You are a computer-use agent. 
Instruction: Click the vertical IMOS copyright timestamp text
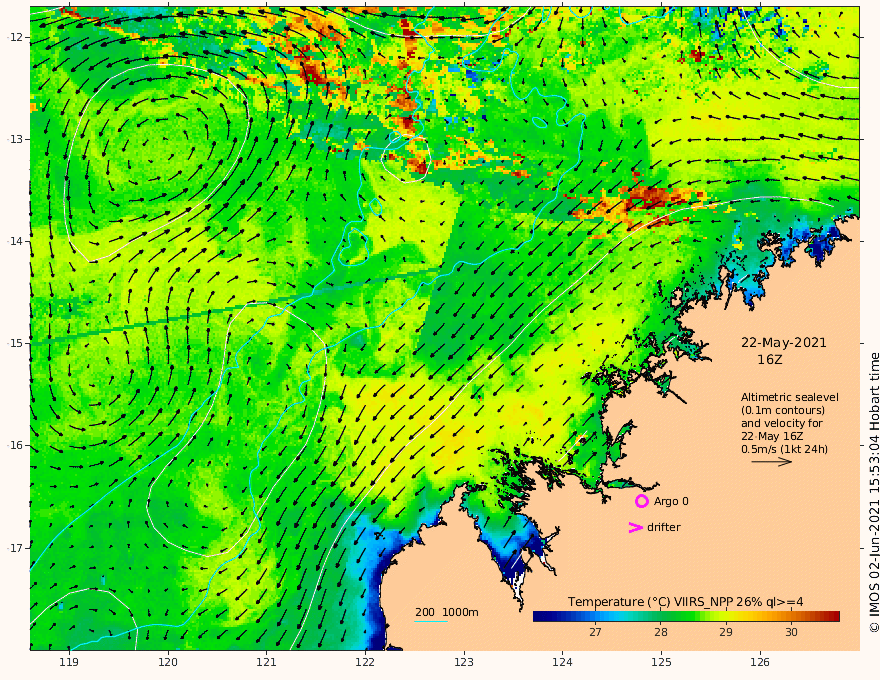[x=874, y=493]
